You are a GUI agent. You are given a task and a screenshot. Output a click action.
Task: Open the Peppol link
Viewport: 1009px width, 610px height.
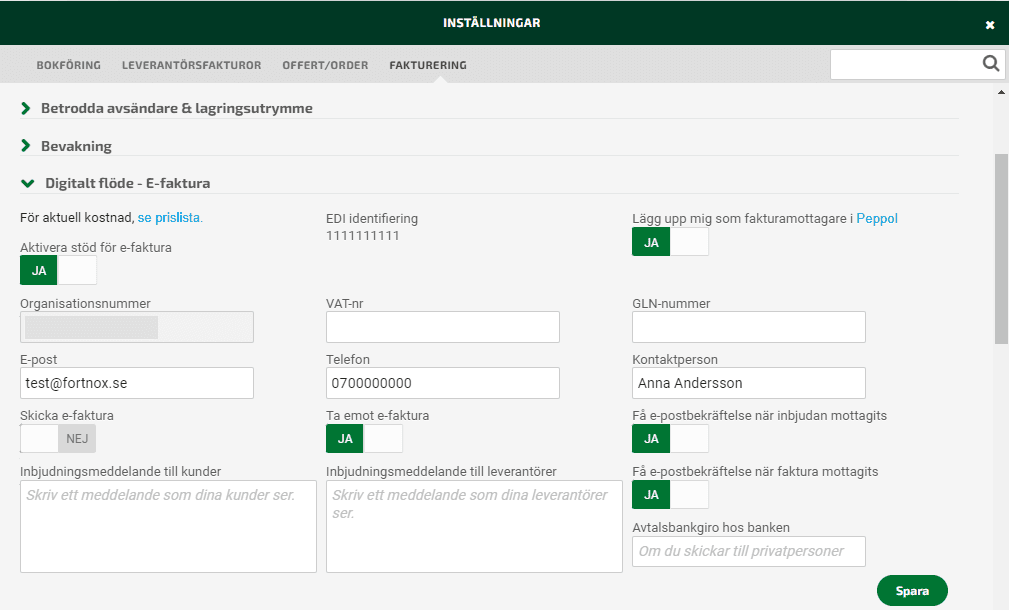876,219
